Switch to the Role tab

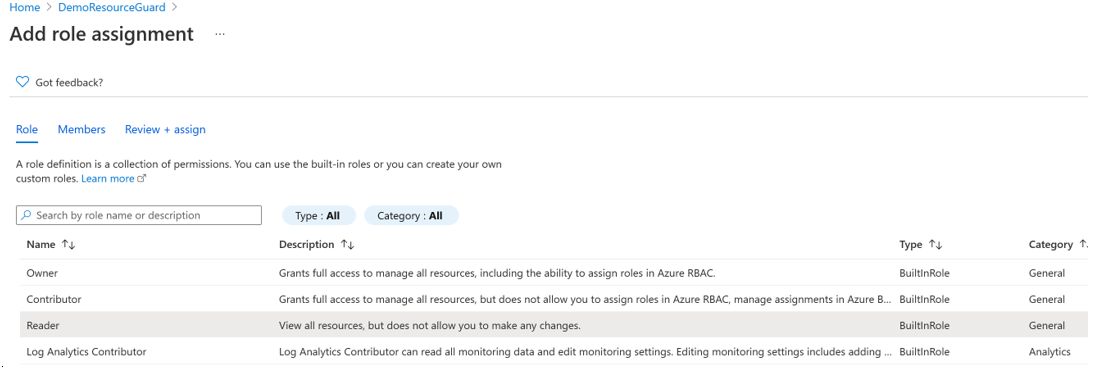click(x=27, y=130)
